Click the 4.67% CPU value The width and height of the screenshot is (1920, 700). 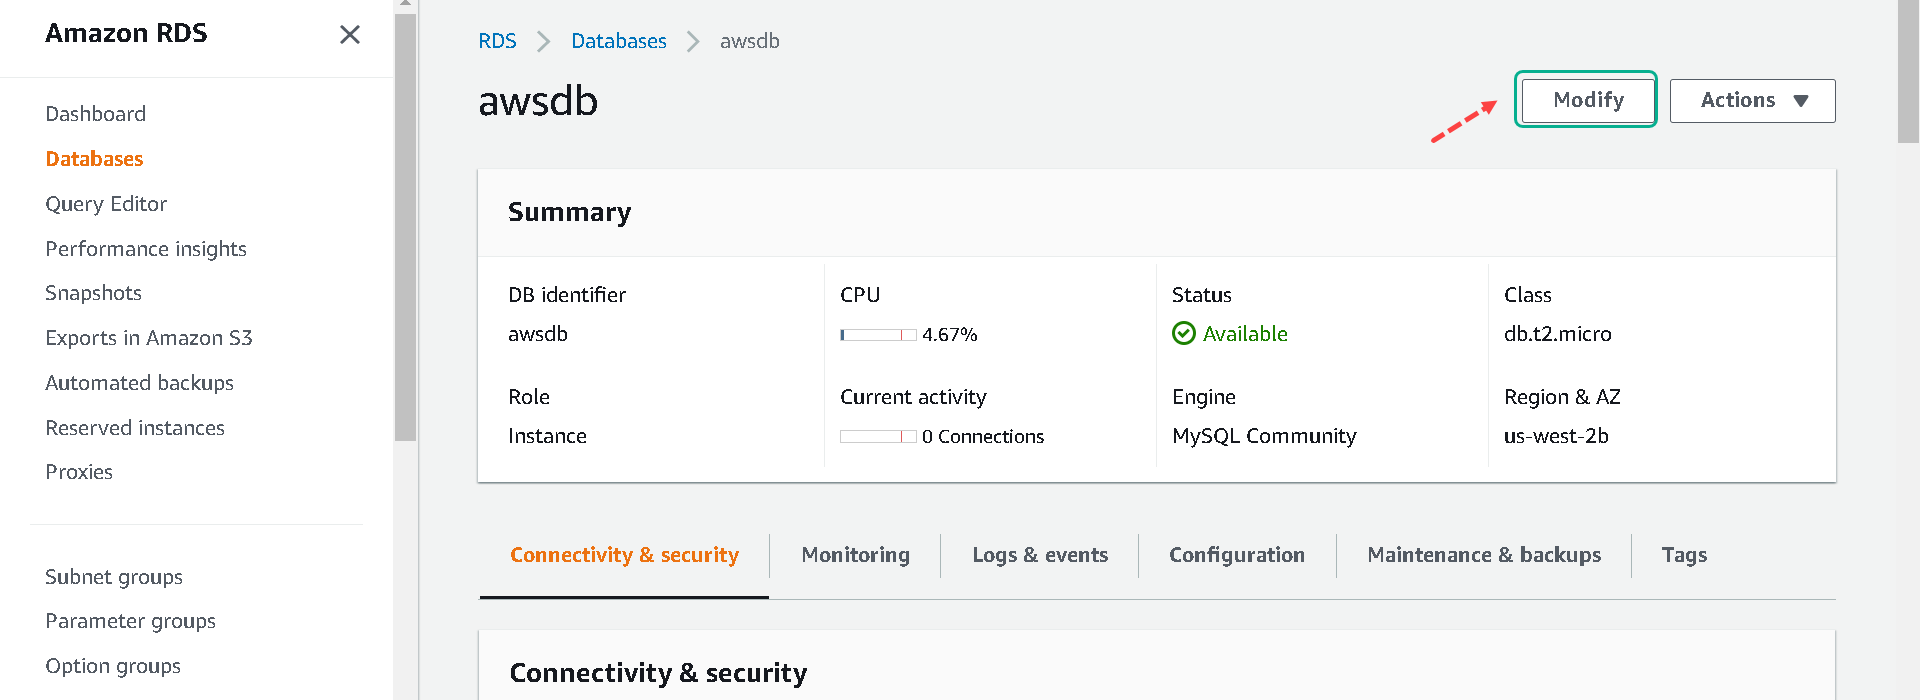click(950, 335)
